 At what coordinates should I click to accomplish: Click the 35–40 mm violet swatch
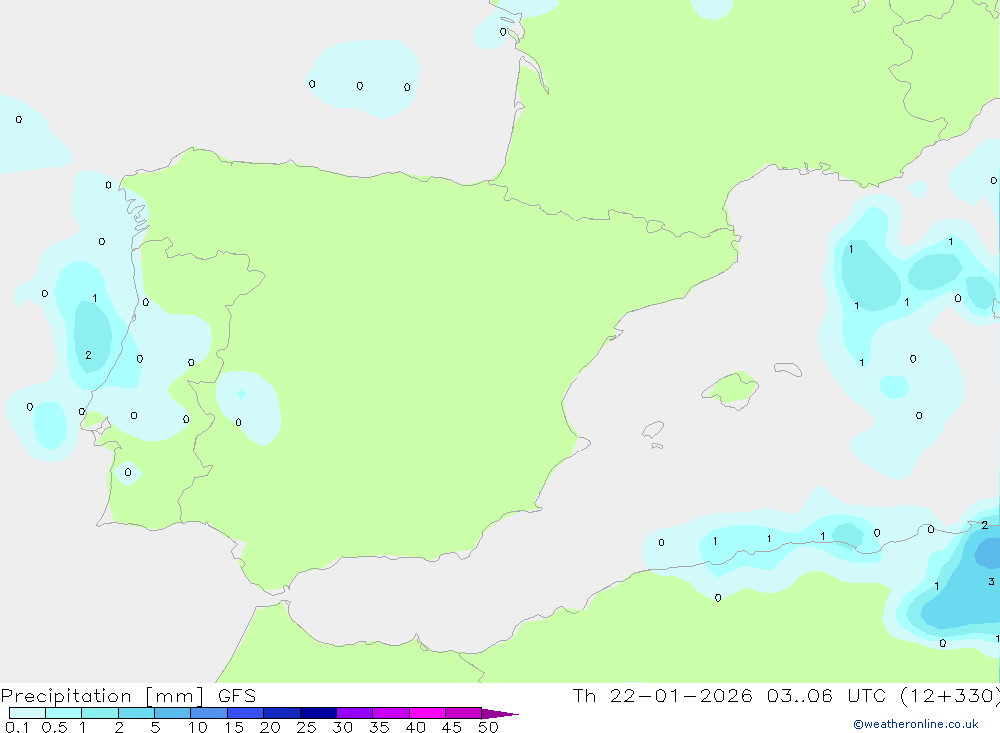coord(391,713)
